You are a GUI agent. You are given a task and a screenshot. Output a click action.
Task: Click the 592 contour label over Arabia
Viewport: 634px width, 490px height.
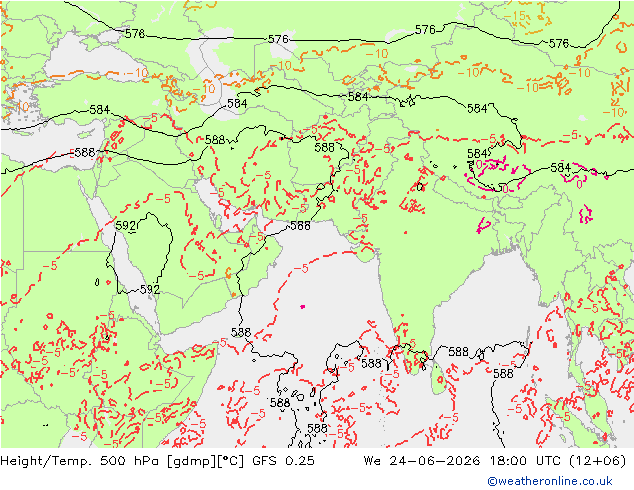click(126, 226)
